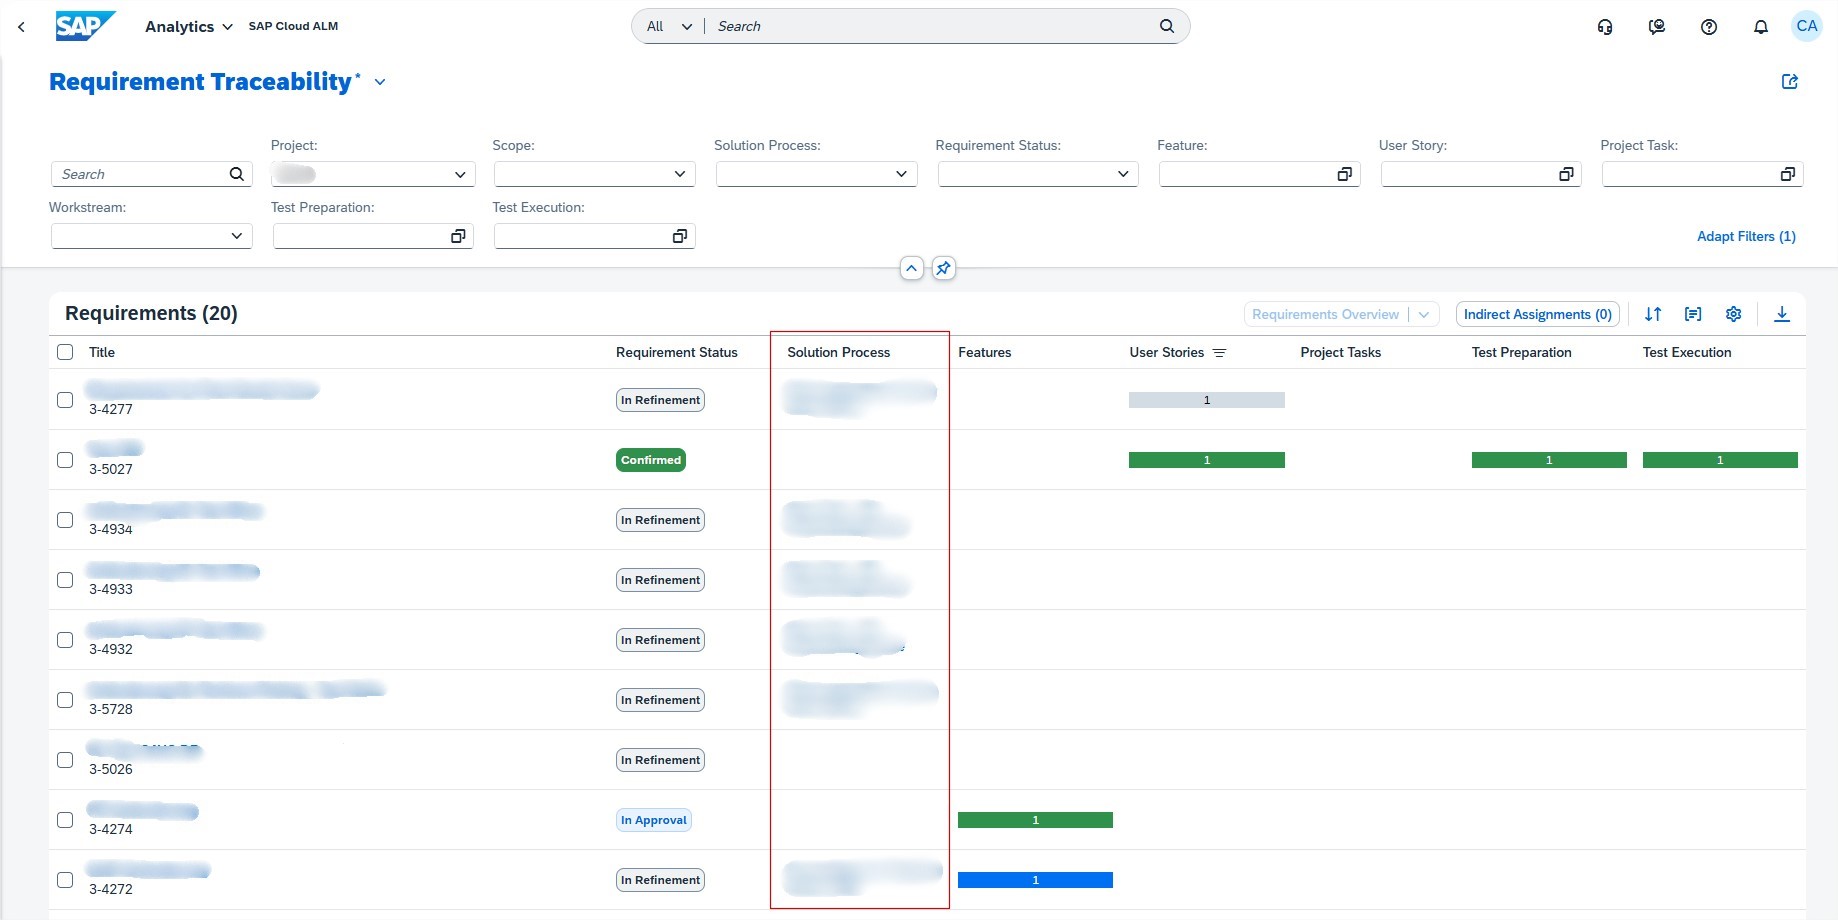
Task: Collapse the filter header with chevron
Action: (911, 268)
